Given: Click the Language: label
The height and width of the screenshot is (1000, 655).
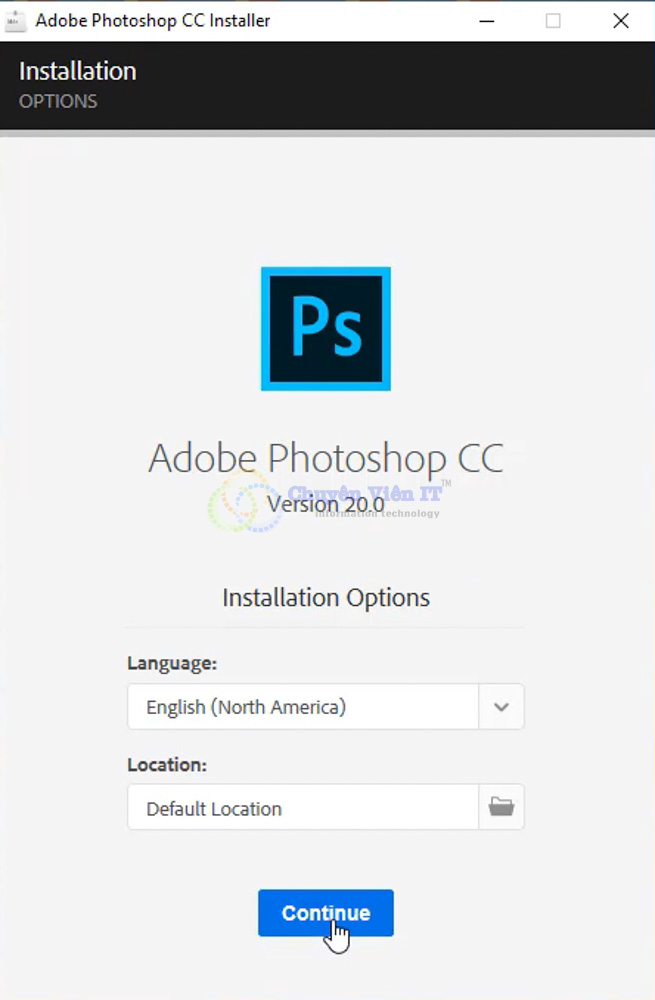Looking at the screenshot, I should coord(172,663).
